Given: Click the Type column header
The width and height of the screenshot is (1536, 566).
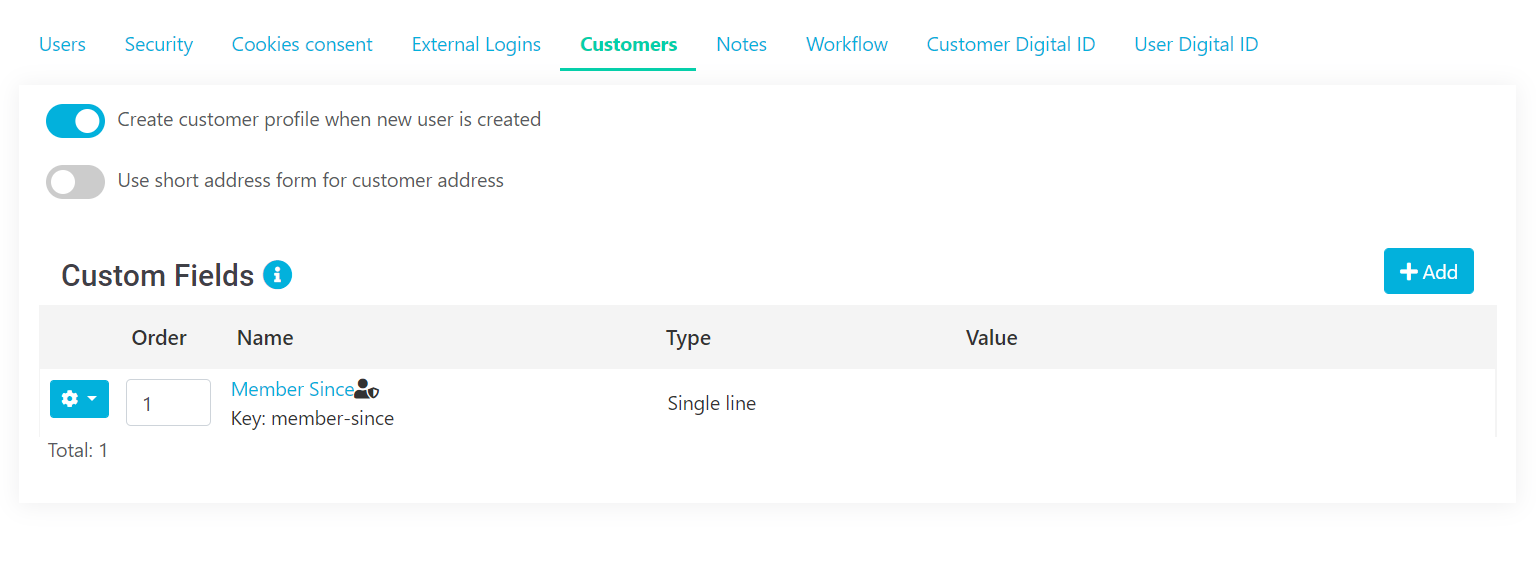Looking at the screenshot, I should click(688, 338).
